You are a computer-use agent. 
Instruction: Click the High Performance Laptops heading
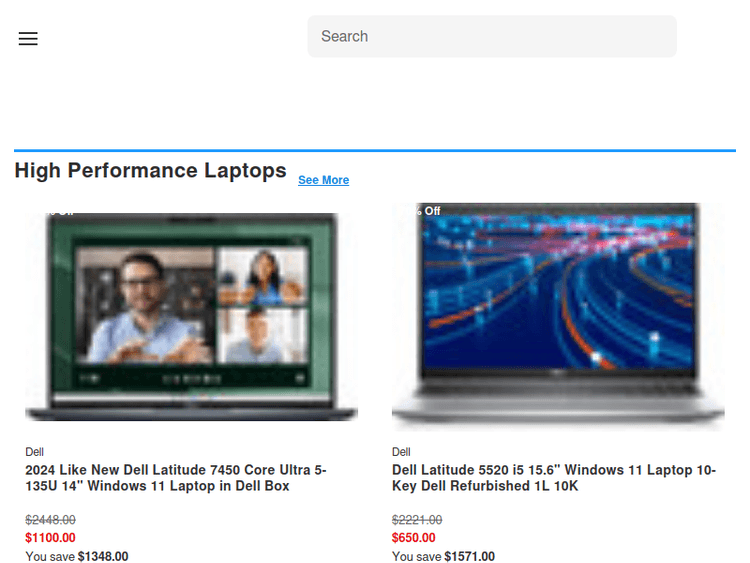pyautogui.click(x=150, y=171)
